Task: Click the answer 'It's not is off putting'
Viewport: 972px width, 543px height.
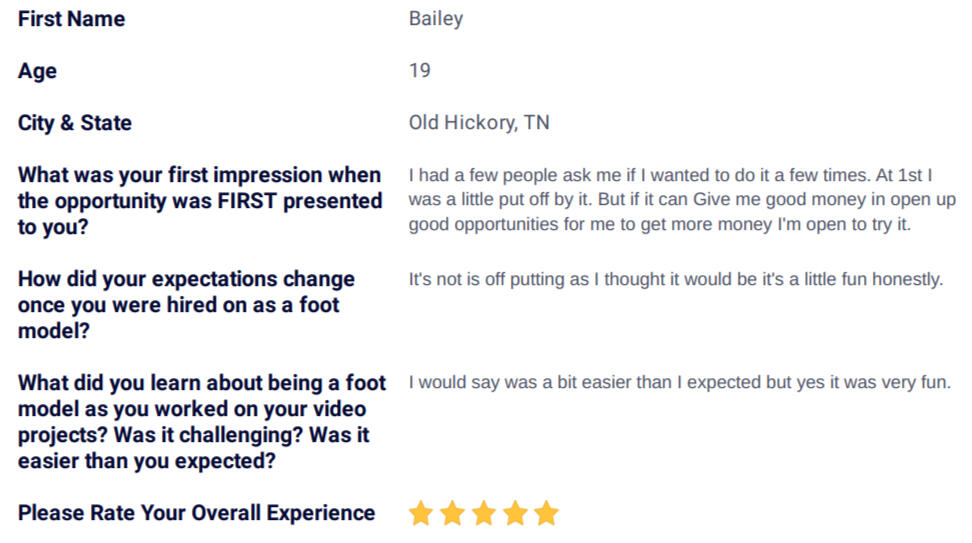Action: [x=676, y=280]
